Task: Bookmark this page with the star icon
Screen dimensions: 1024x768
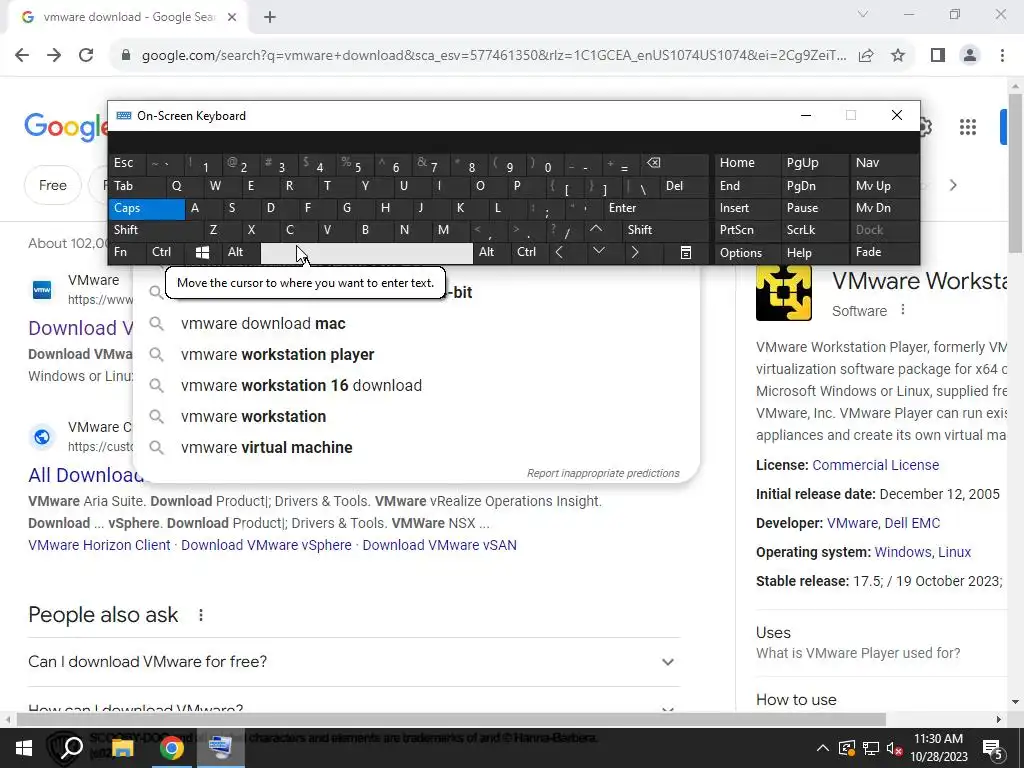Action: pyautogui.click(x=898, y=56)
